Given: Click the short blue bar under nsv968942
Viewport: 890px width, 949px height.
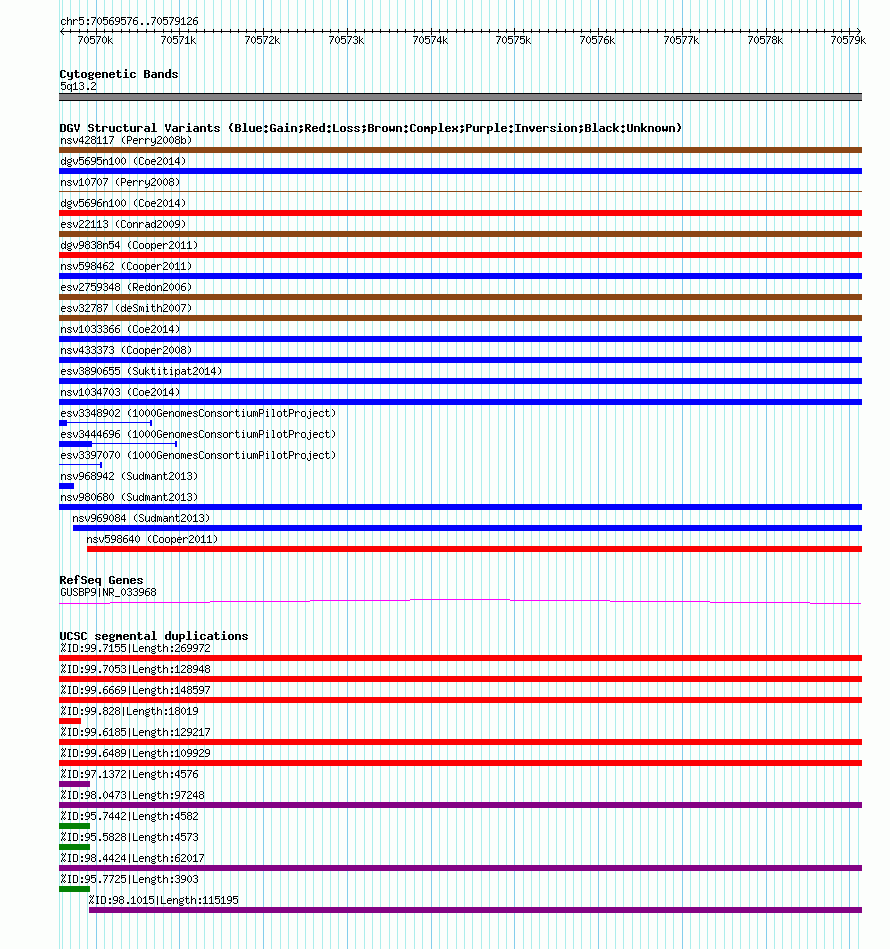Looking at the screenshot, I should [x=67, y=486].
